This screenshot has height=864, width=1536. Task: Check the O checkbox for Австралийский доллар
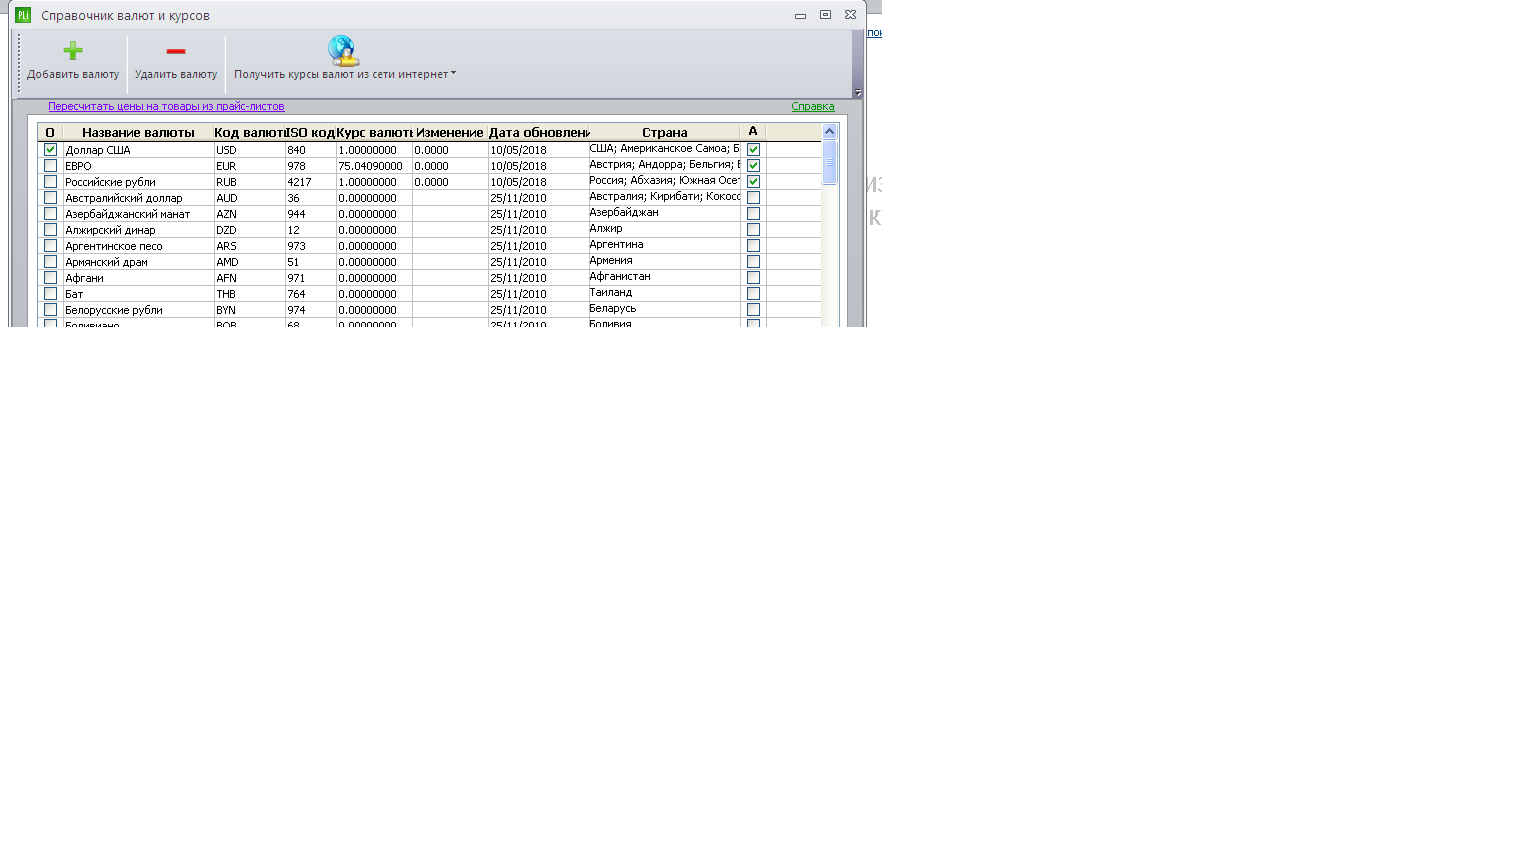click(50, 197)
